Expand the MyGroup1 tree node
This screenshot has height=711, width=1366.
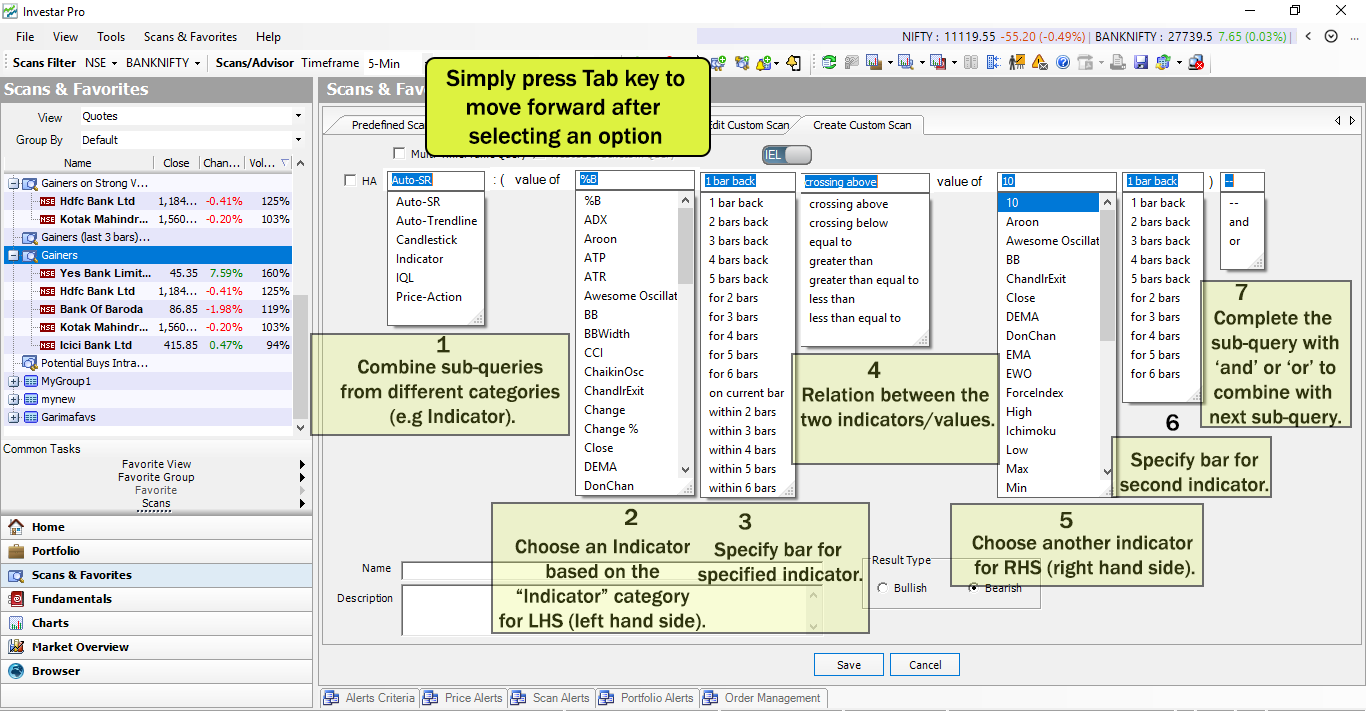[x=14, y=381]
